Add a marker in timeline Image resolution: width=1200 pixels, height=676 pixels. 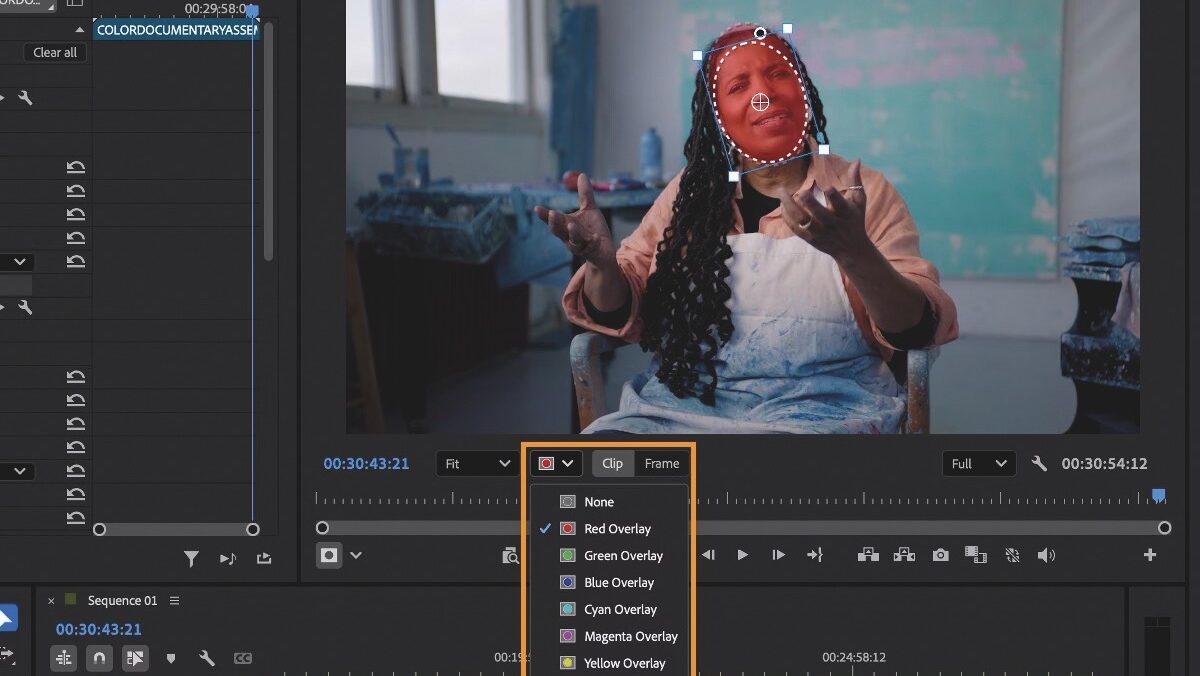click(170, 658)
